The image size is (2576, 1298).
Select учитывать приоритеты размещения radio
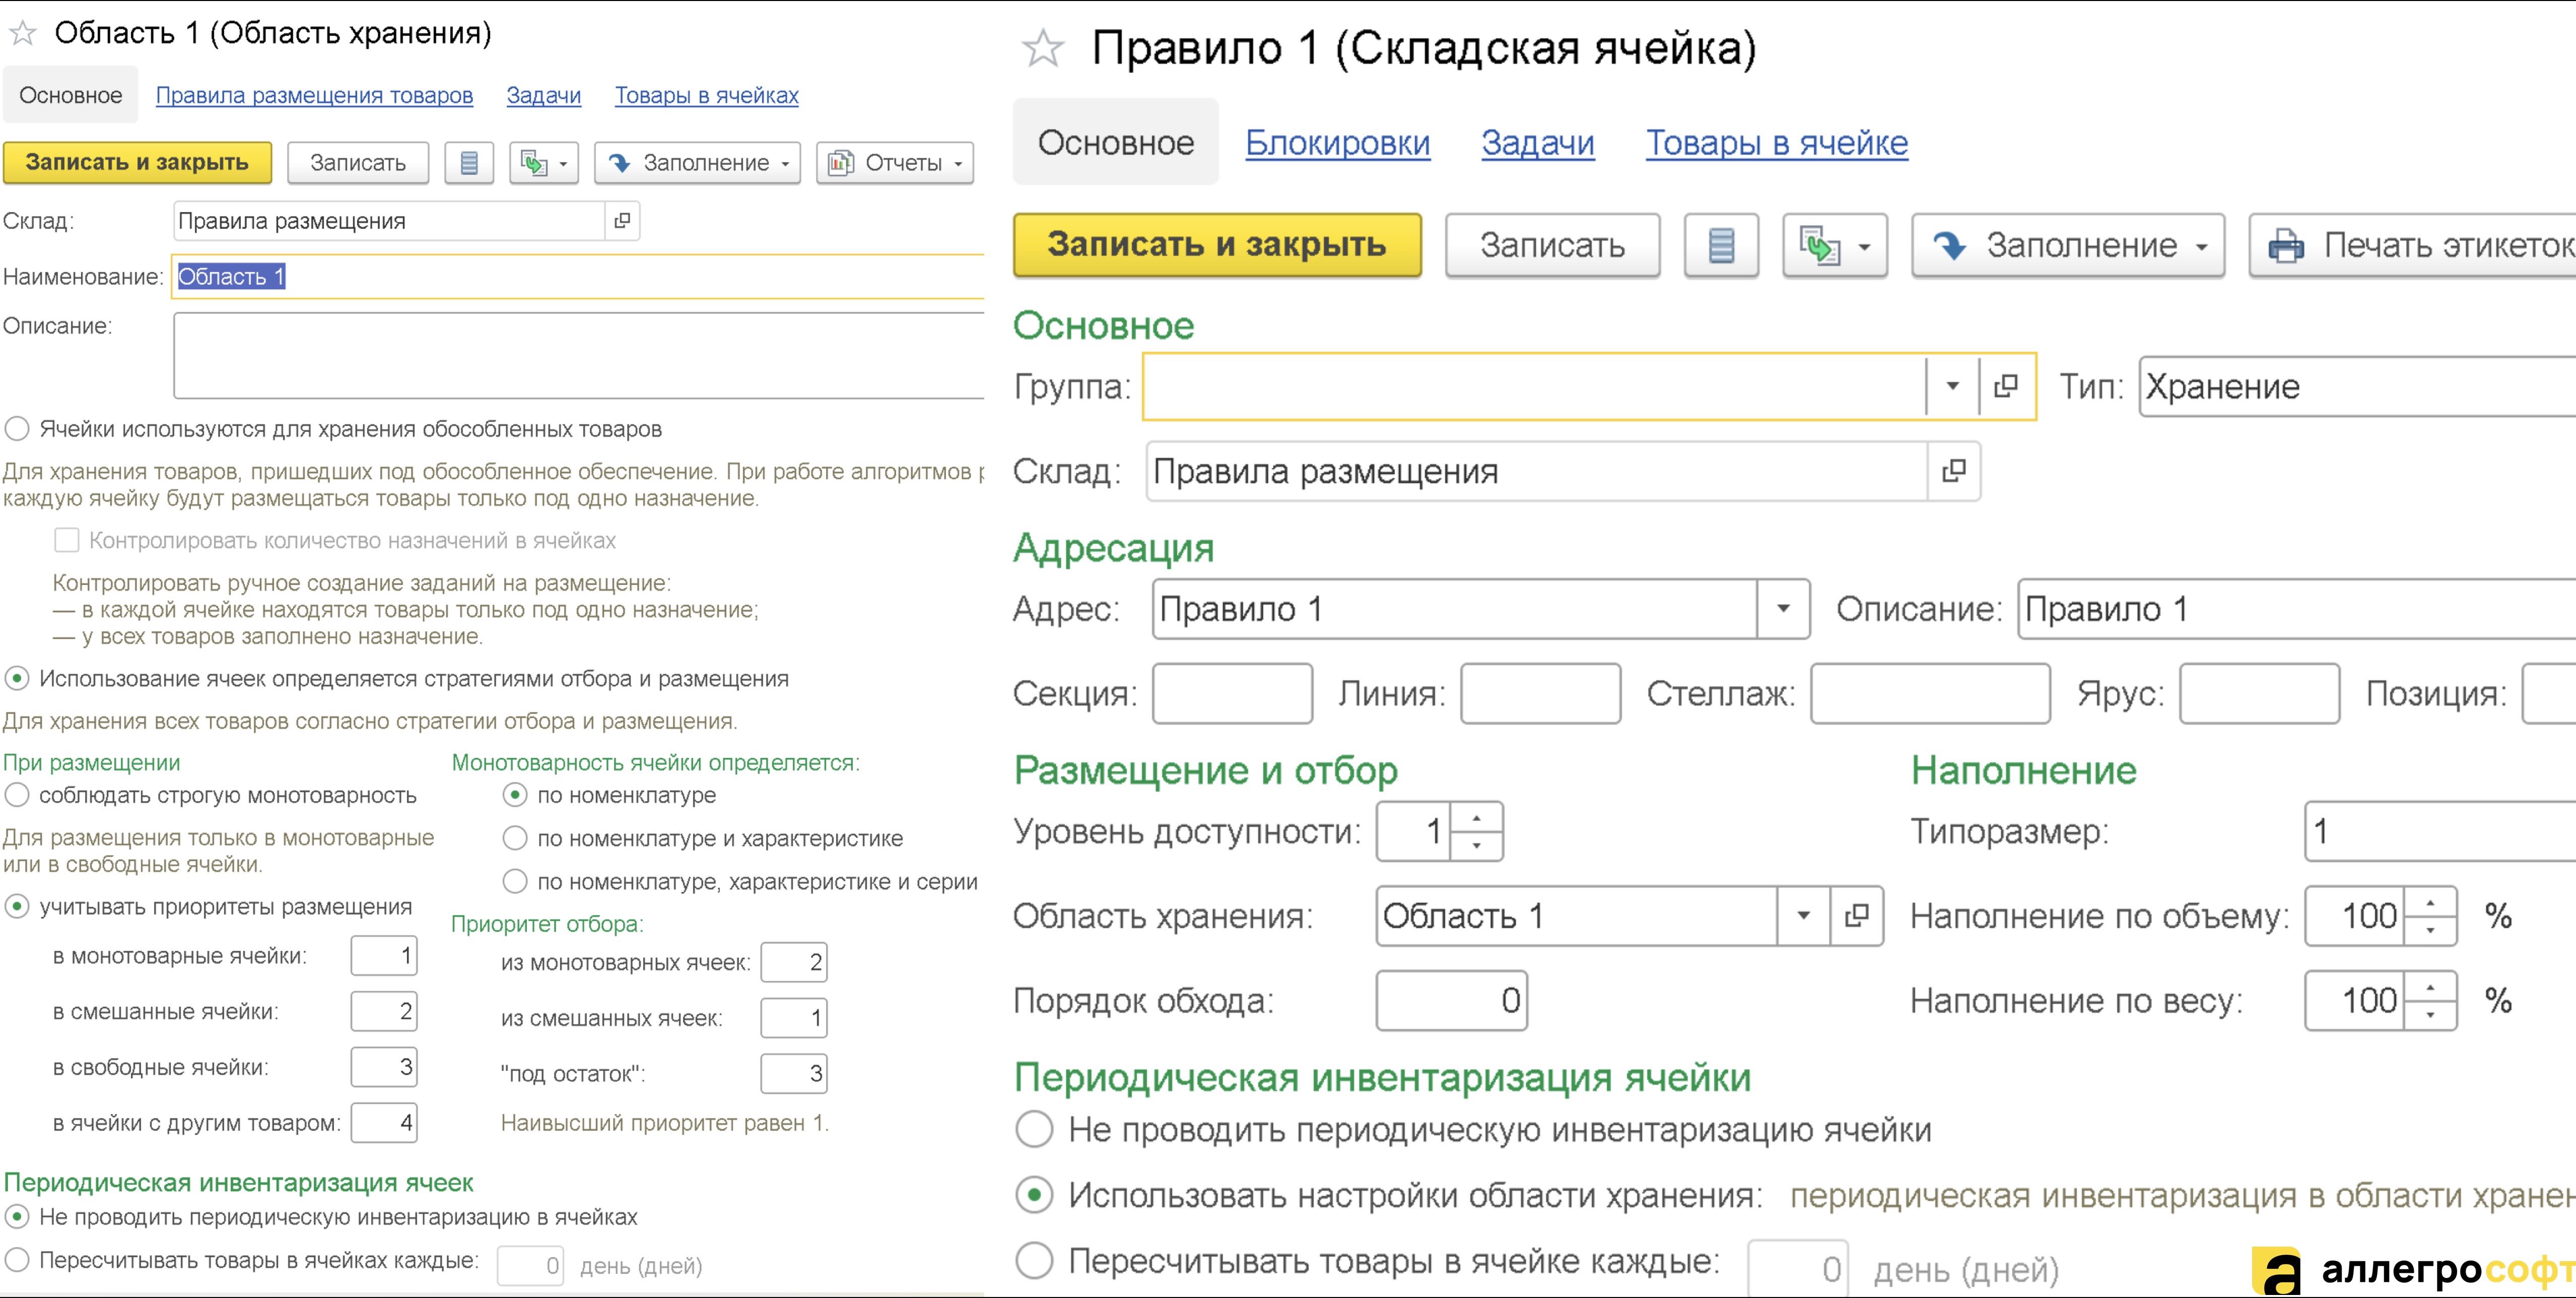(17, 906)
